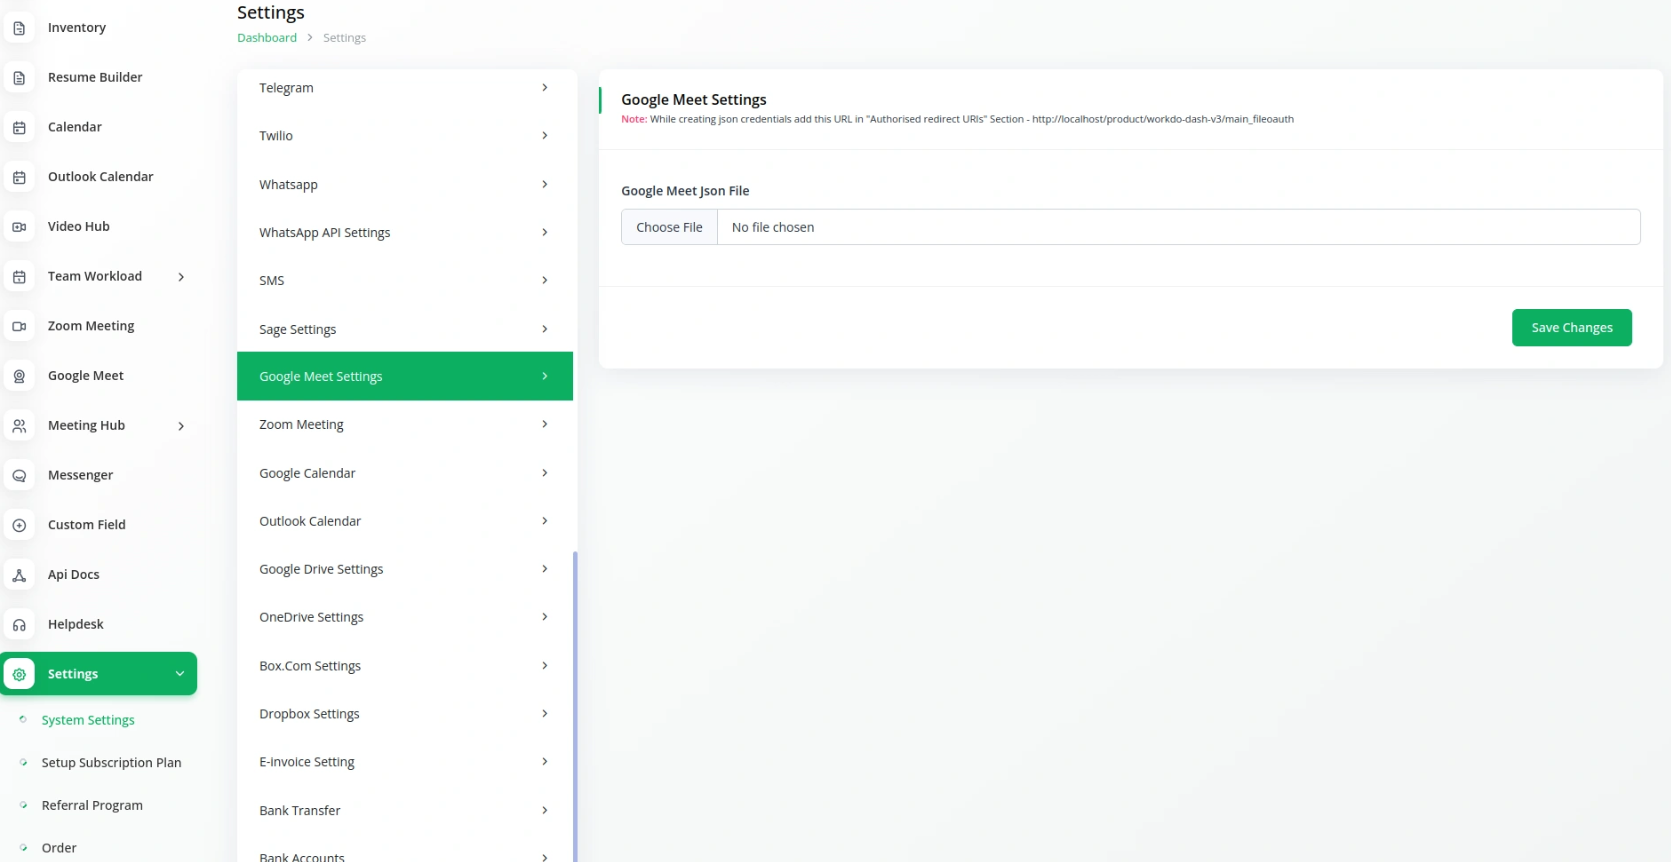Open the Google Calendar settings section
The image size is (1671, 862).
(x=405, y=473)
